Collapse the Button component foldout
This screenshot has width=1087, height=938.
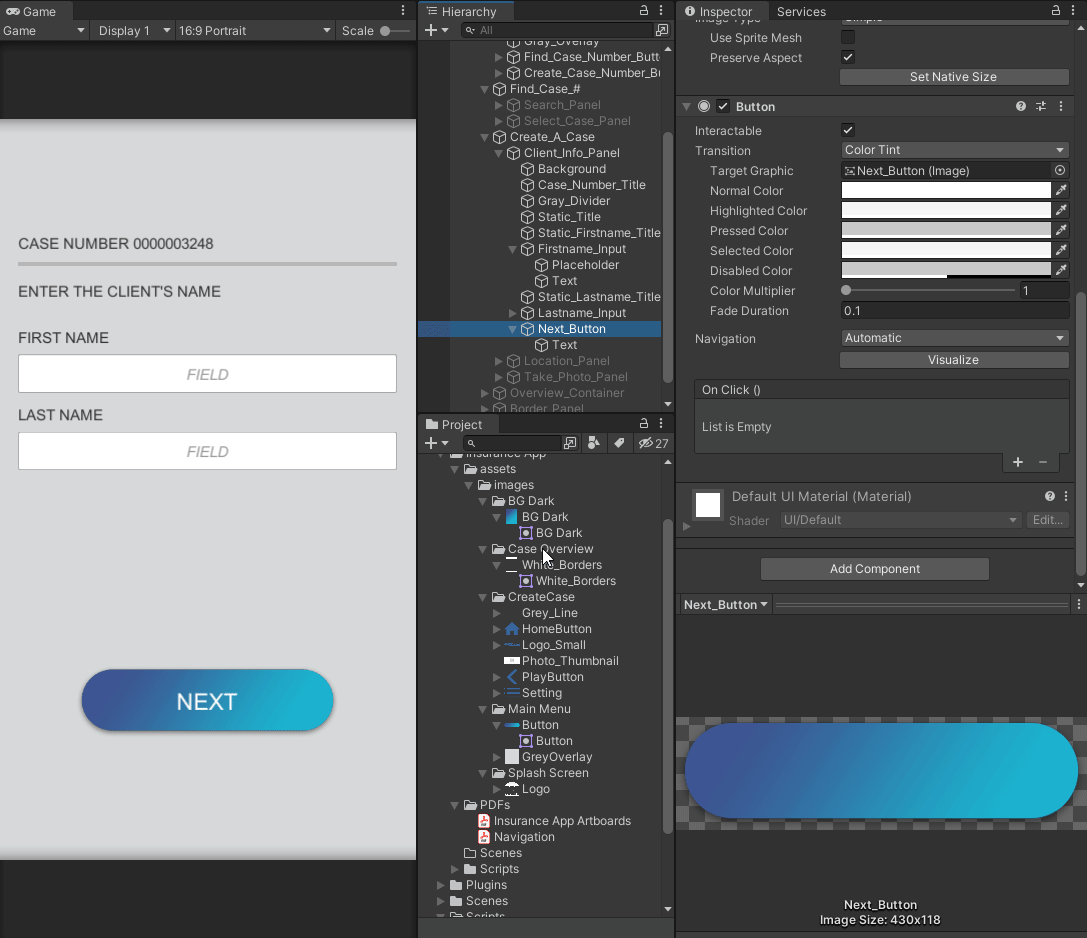(x=686, y=107)
